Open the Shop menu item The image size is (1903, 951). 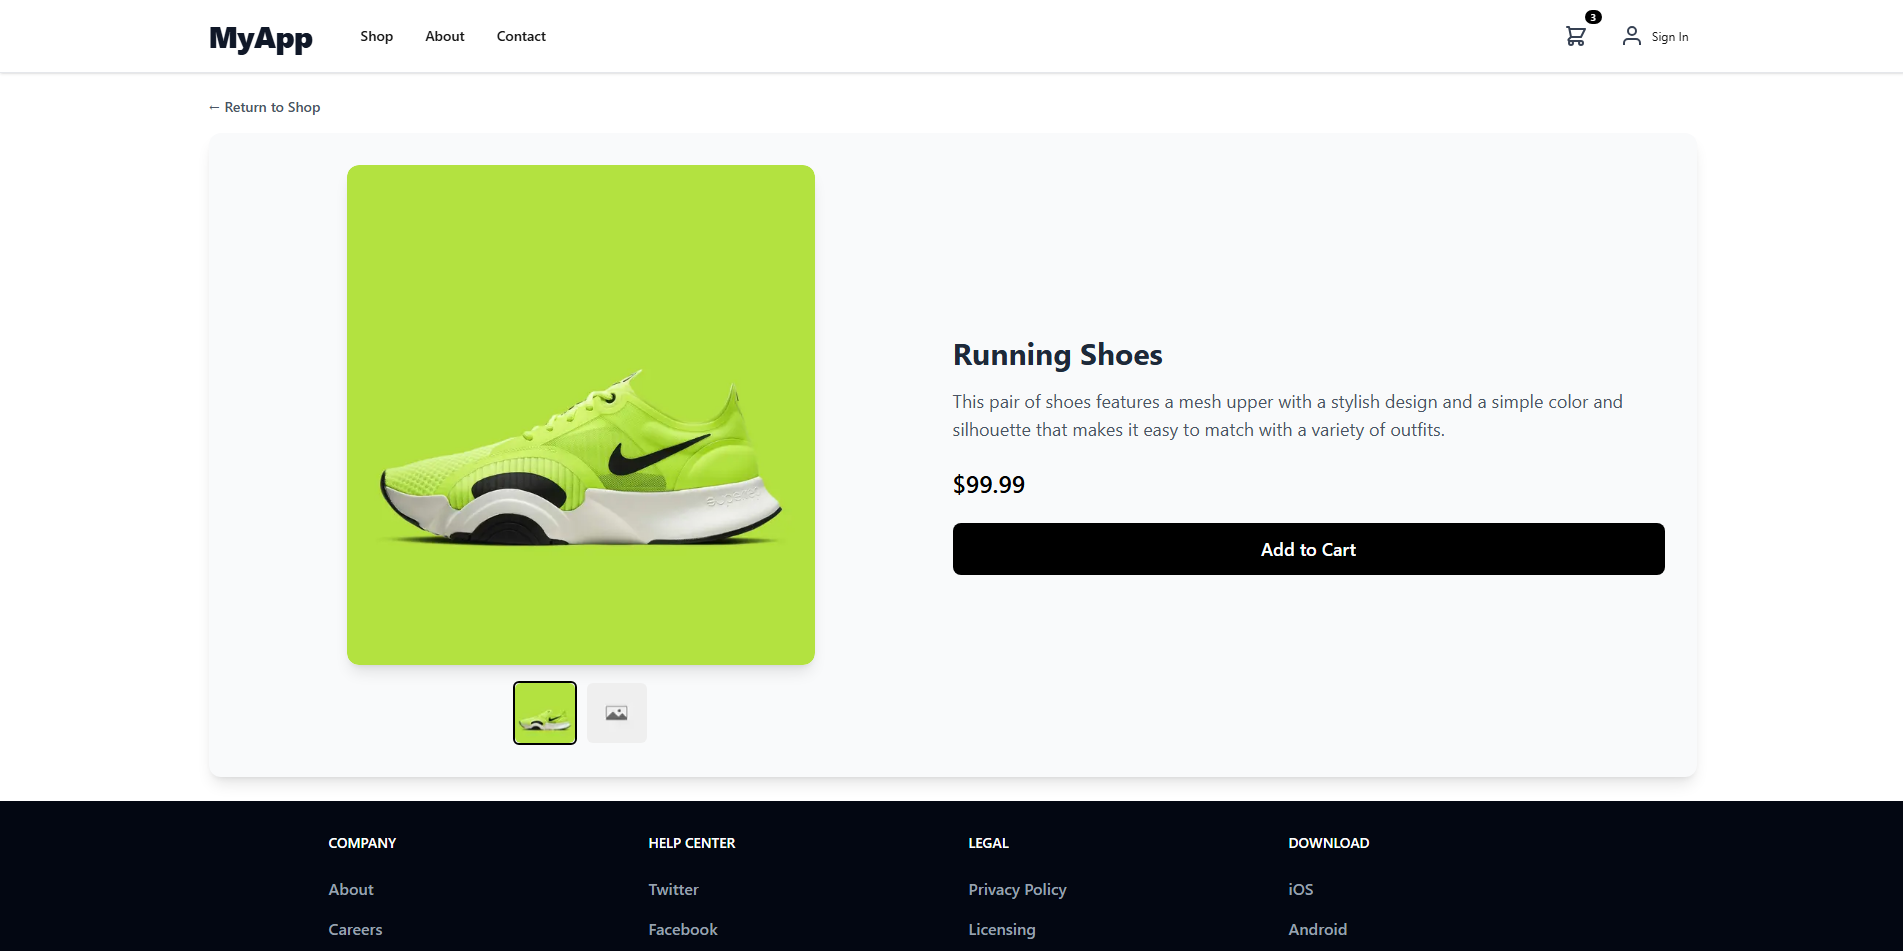pyautogui.click(x=377, y=36)
